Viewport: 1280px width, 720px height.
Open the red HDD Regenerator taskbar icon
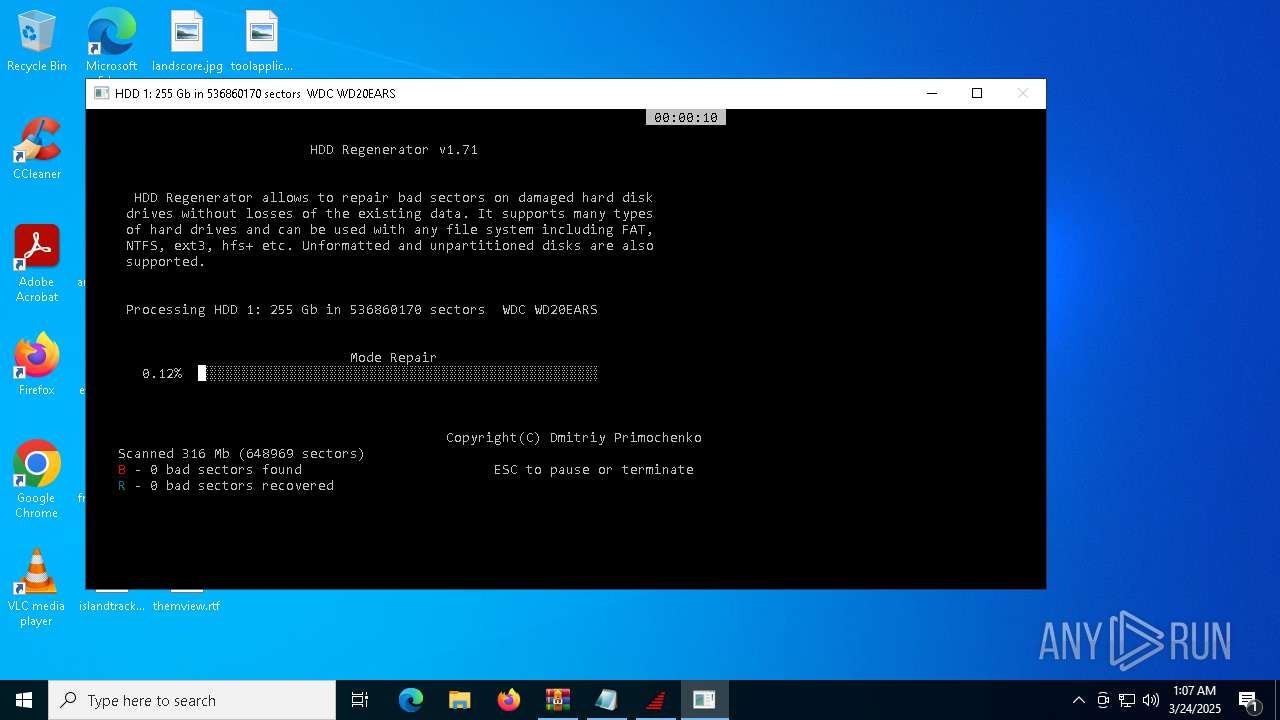coord(656,700)
